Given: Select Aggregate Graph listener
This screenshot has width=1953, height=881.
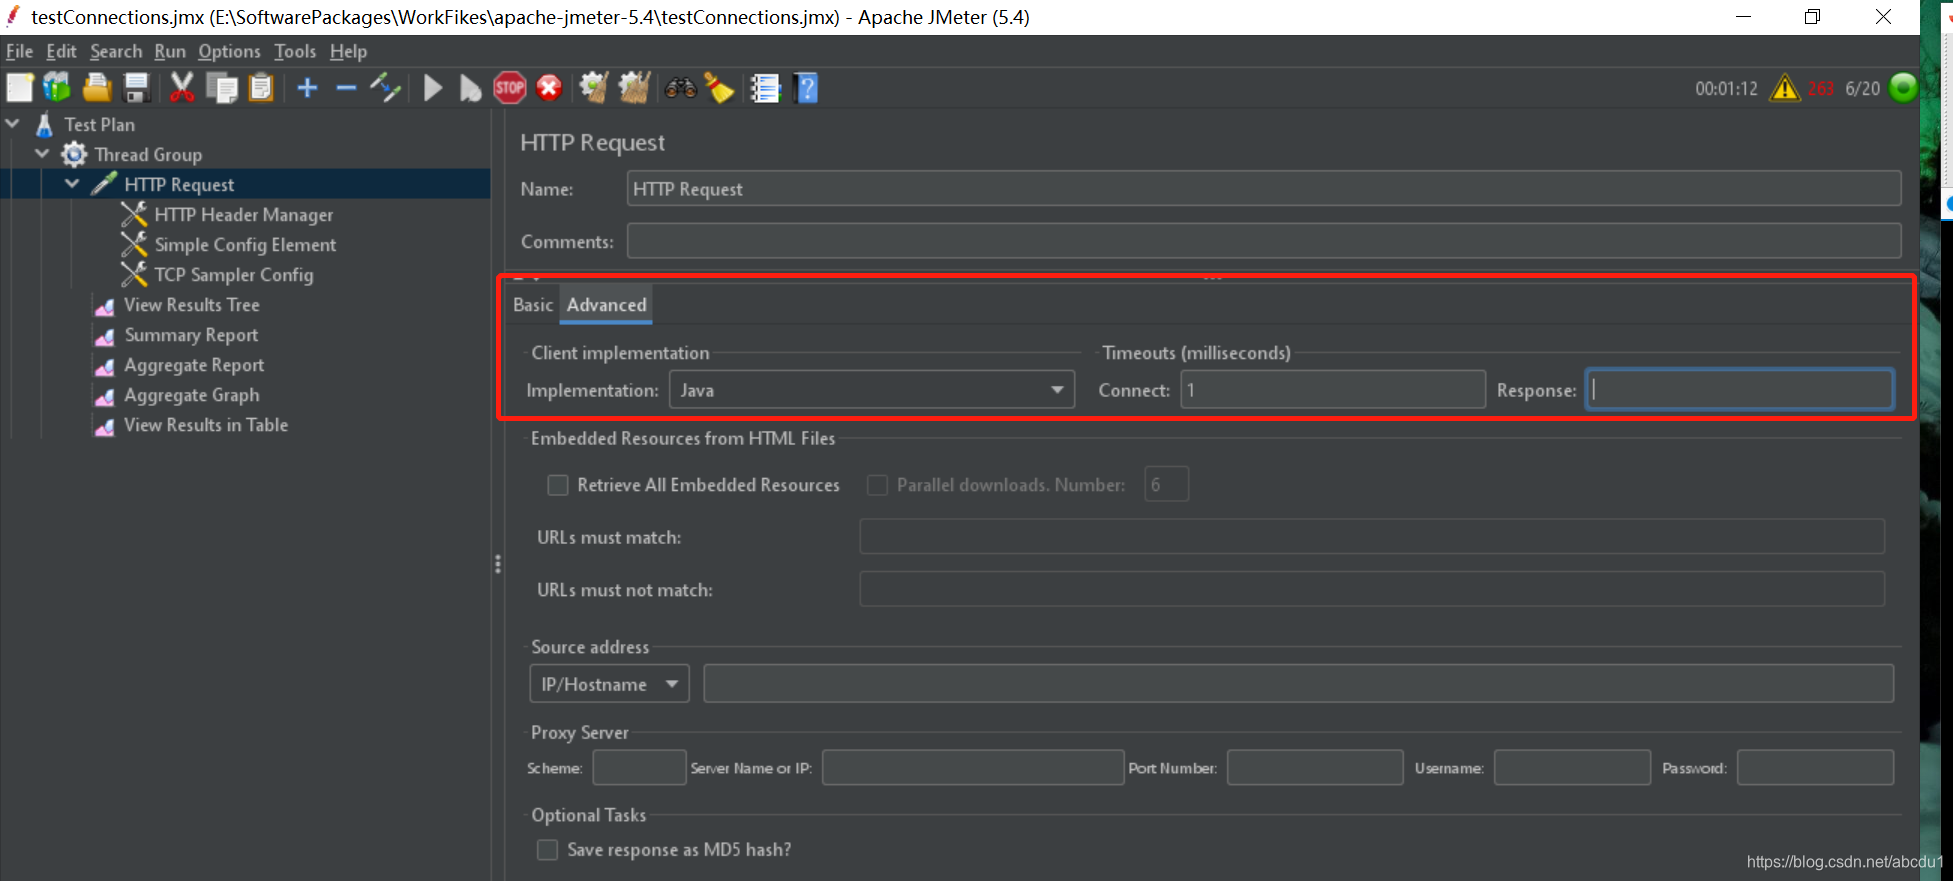Looking at the screenshot, I should pyautogui.click(x=191, y=395).
